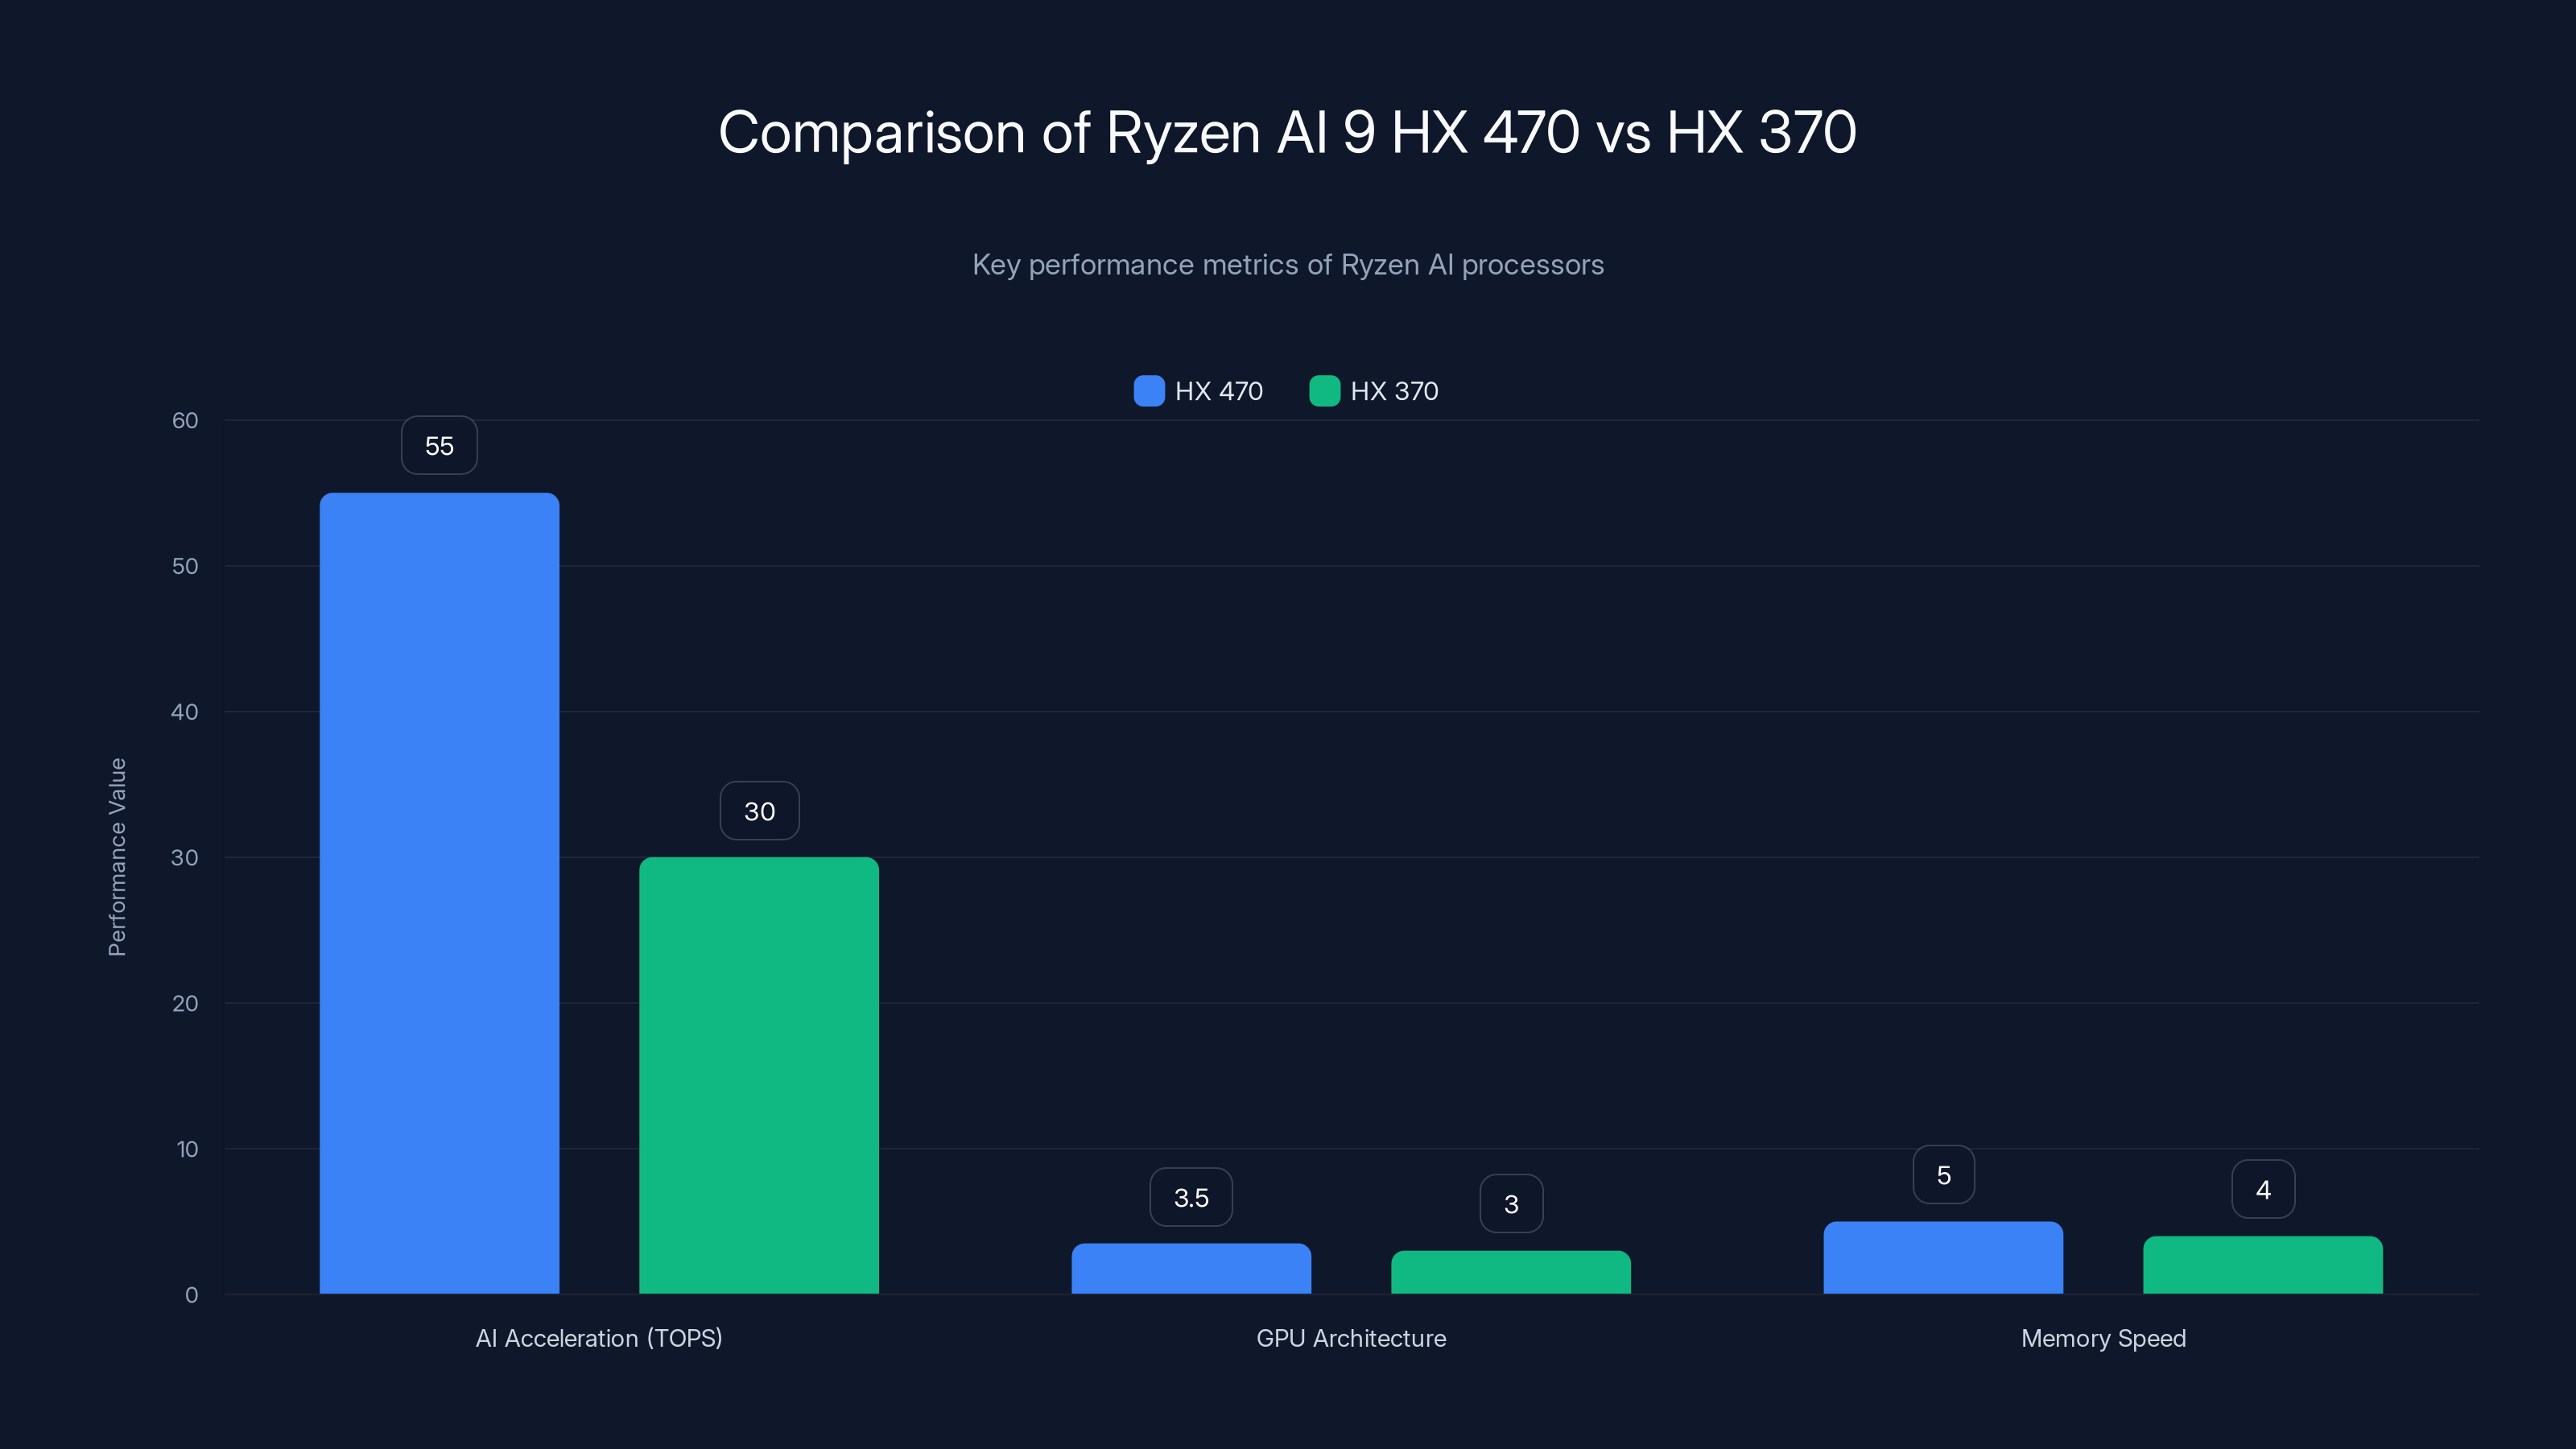Click the 30 value label
The width and height of the screenshot is (2576, 1449).
[759, 810]
